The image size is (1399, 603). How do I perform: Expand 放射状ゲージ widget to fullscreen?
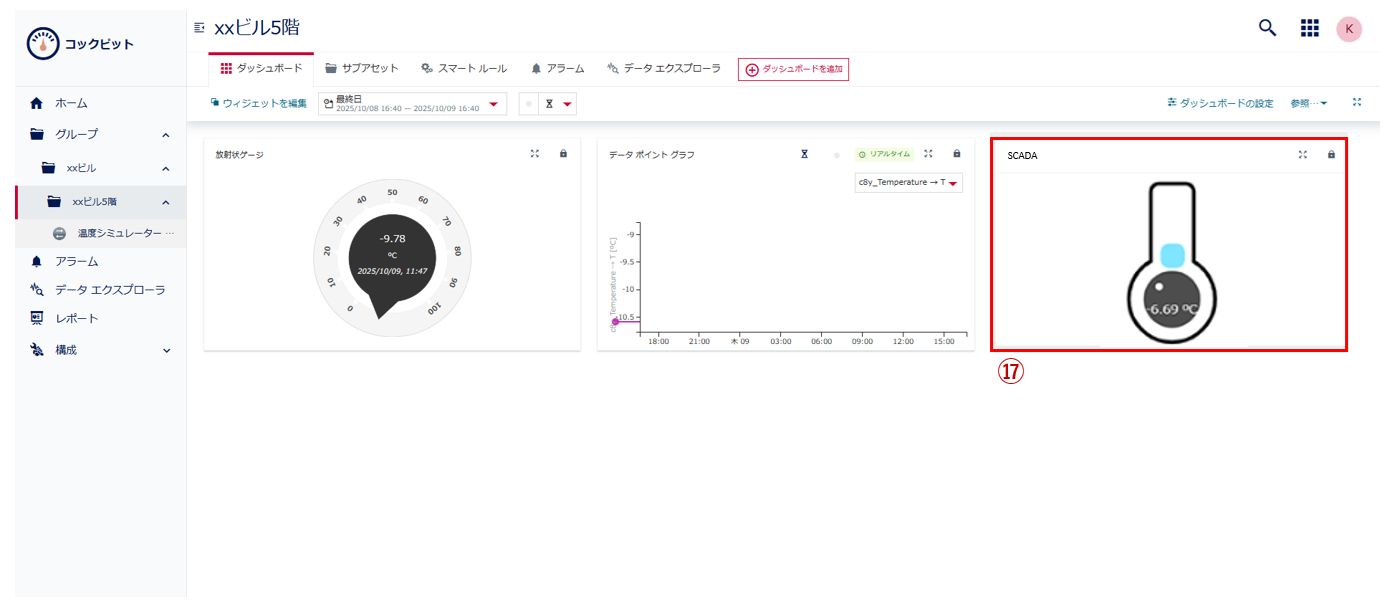point(535,154)
